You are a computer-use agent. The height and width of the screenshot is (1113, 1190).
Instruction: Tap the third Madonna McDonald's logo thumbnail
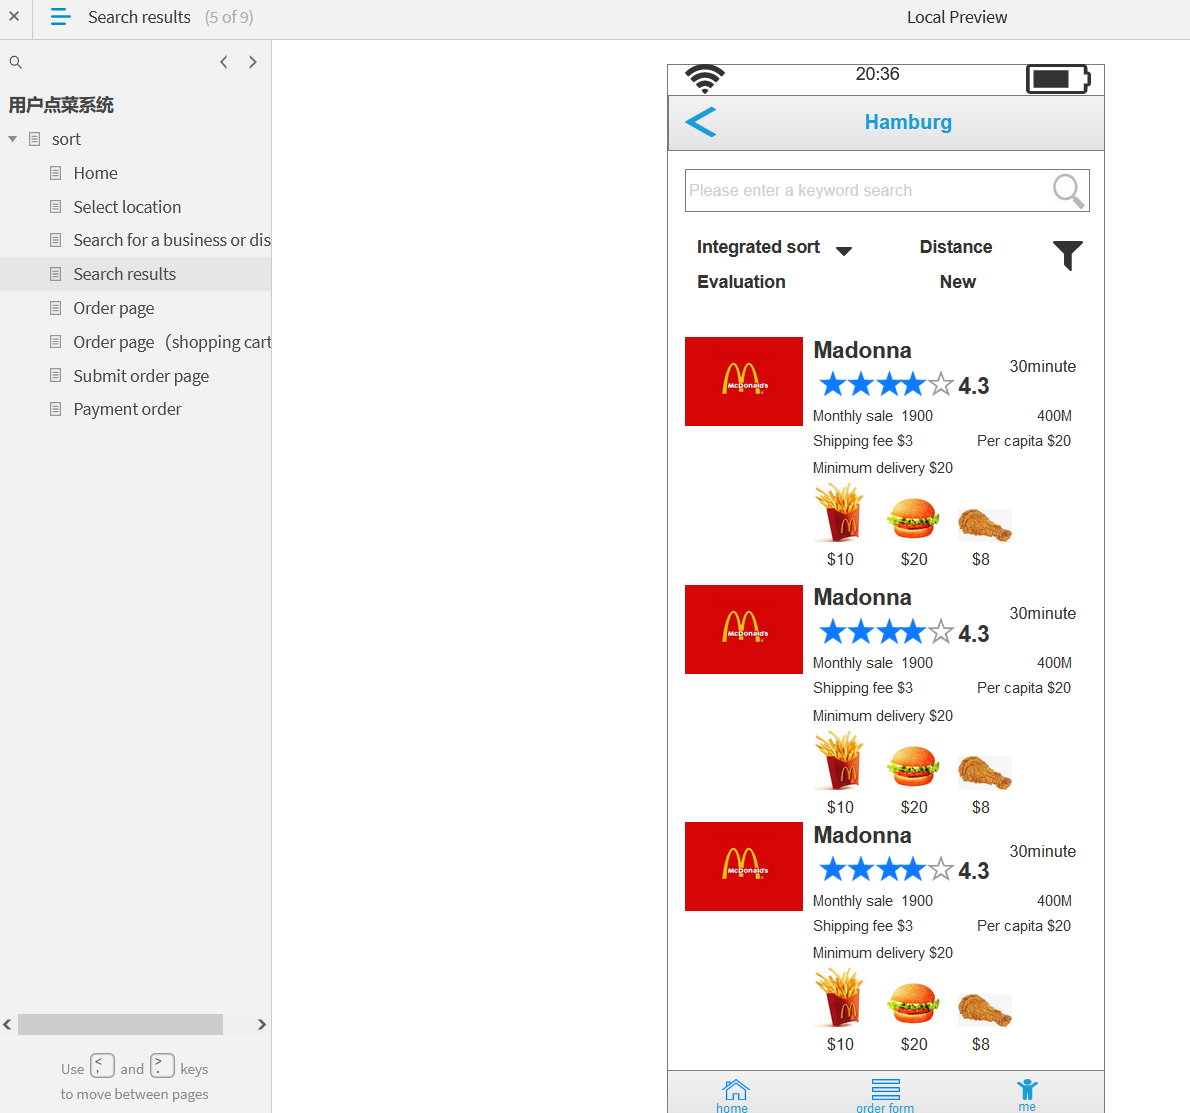tap(744, 866)
